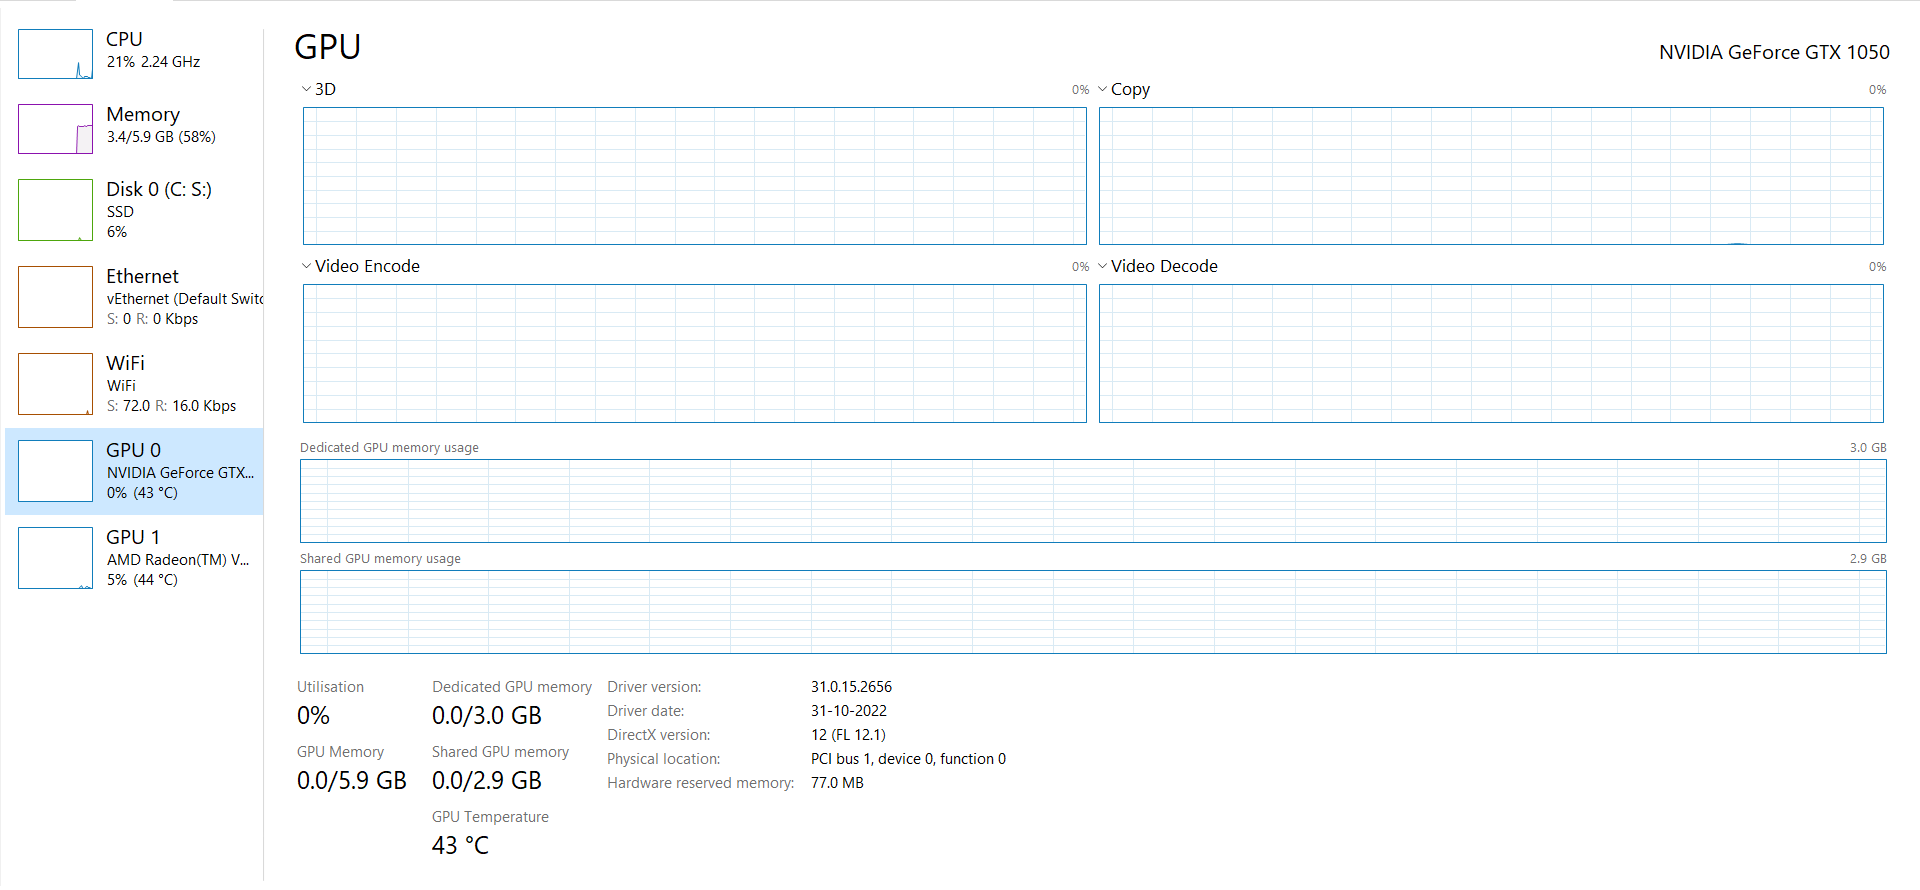
Task: Click the 3.4/5.9 GB (58%) memory stat
Action: click(x=161, y=137)
